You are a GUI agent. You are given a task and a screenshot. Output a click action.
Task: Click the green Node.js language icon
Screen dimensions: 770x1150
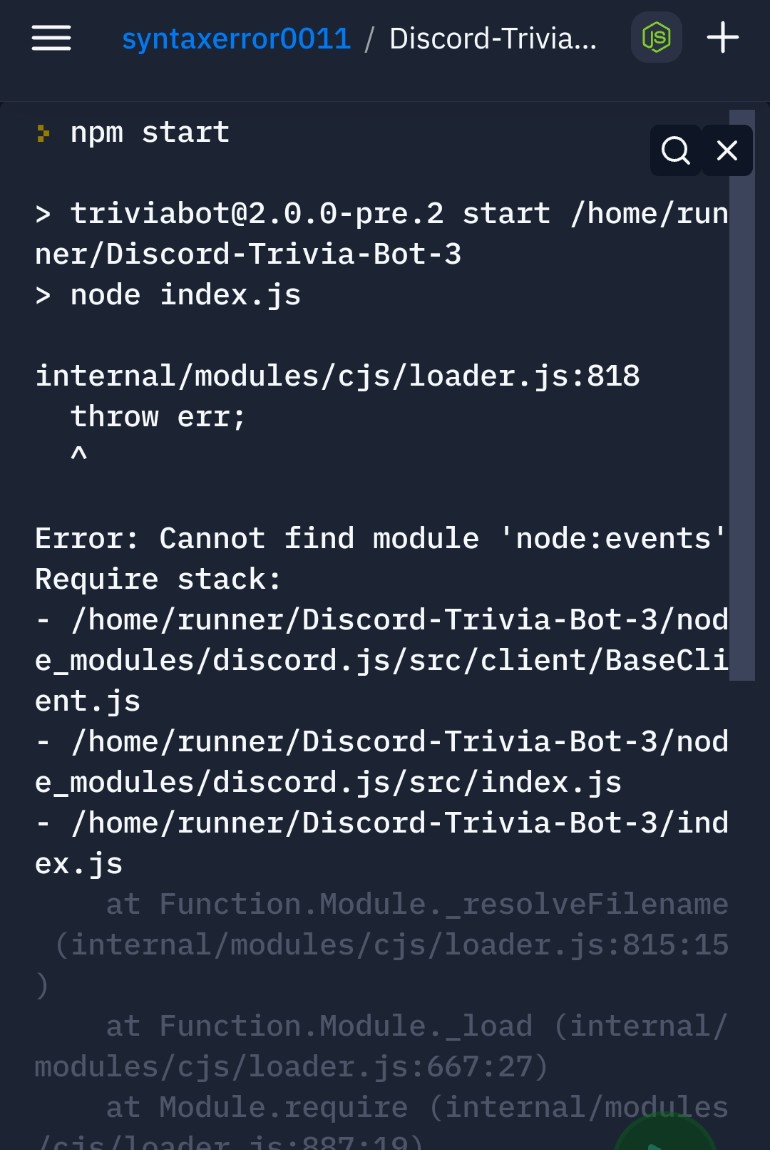pos(656,37)
